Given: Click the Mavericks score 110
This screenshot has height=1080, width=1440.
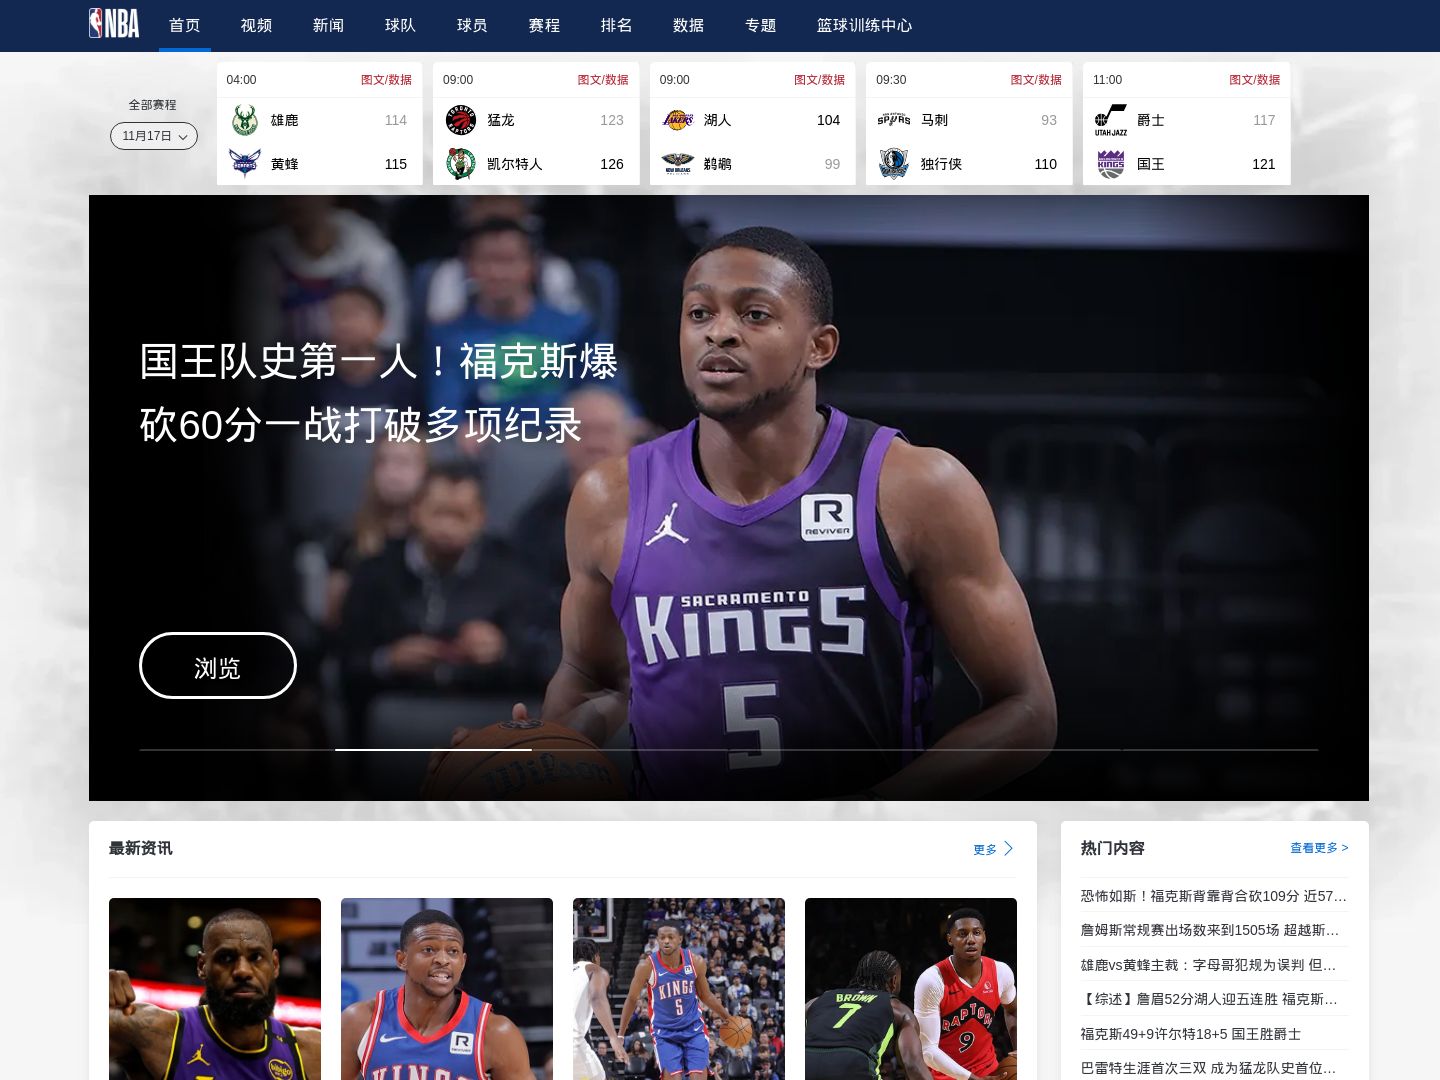Looking at the screenshot, I should click(x=1046, y=164).
